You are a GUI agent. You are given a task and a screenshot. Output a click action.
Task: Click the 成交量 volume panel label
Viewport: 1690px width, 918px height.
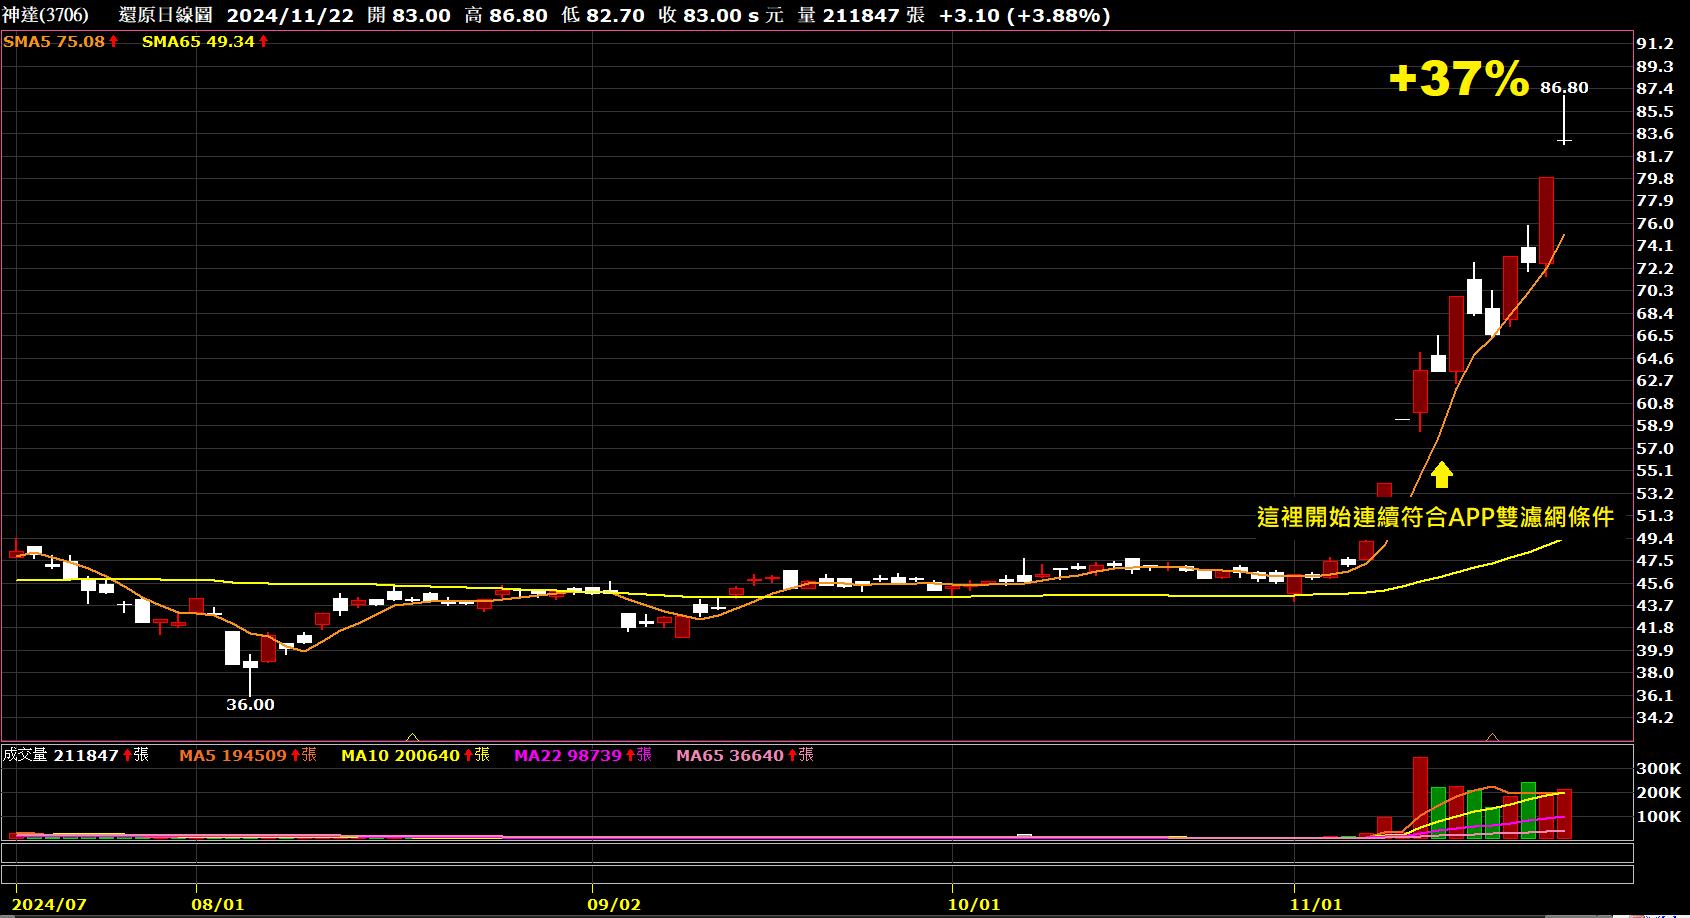25,755
